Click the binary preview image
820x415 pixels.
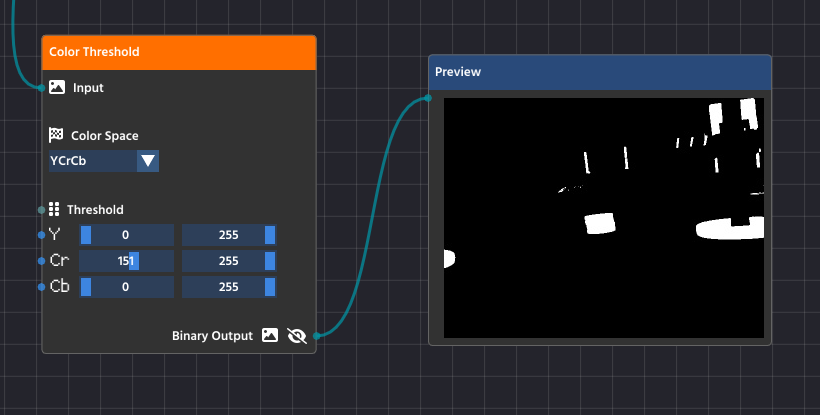point(603,217)
